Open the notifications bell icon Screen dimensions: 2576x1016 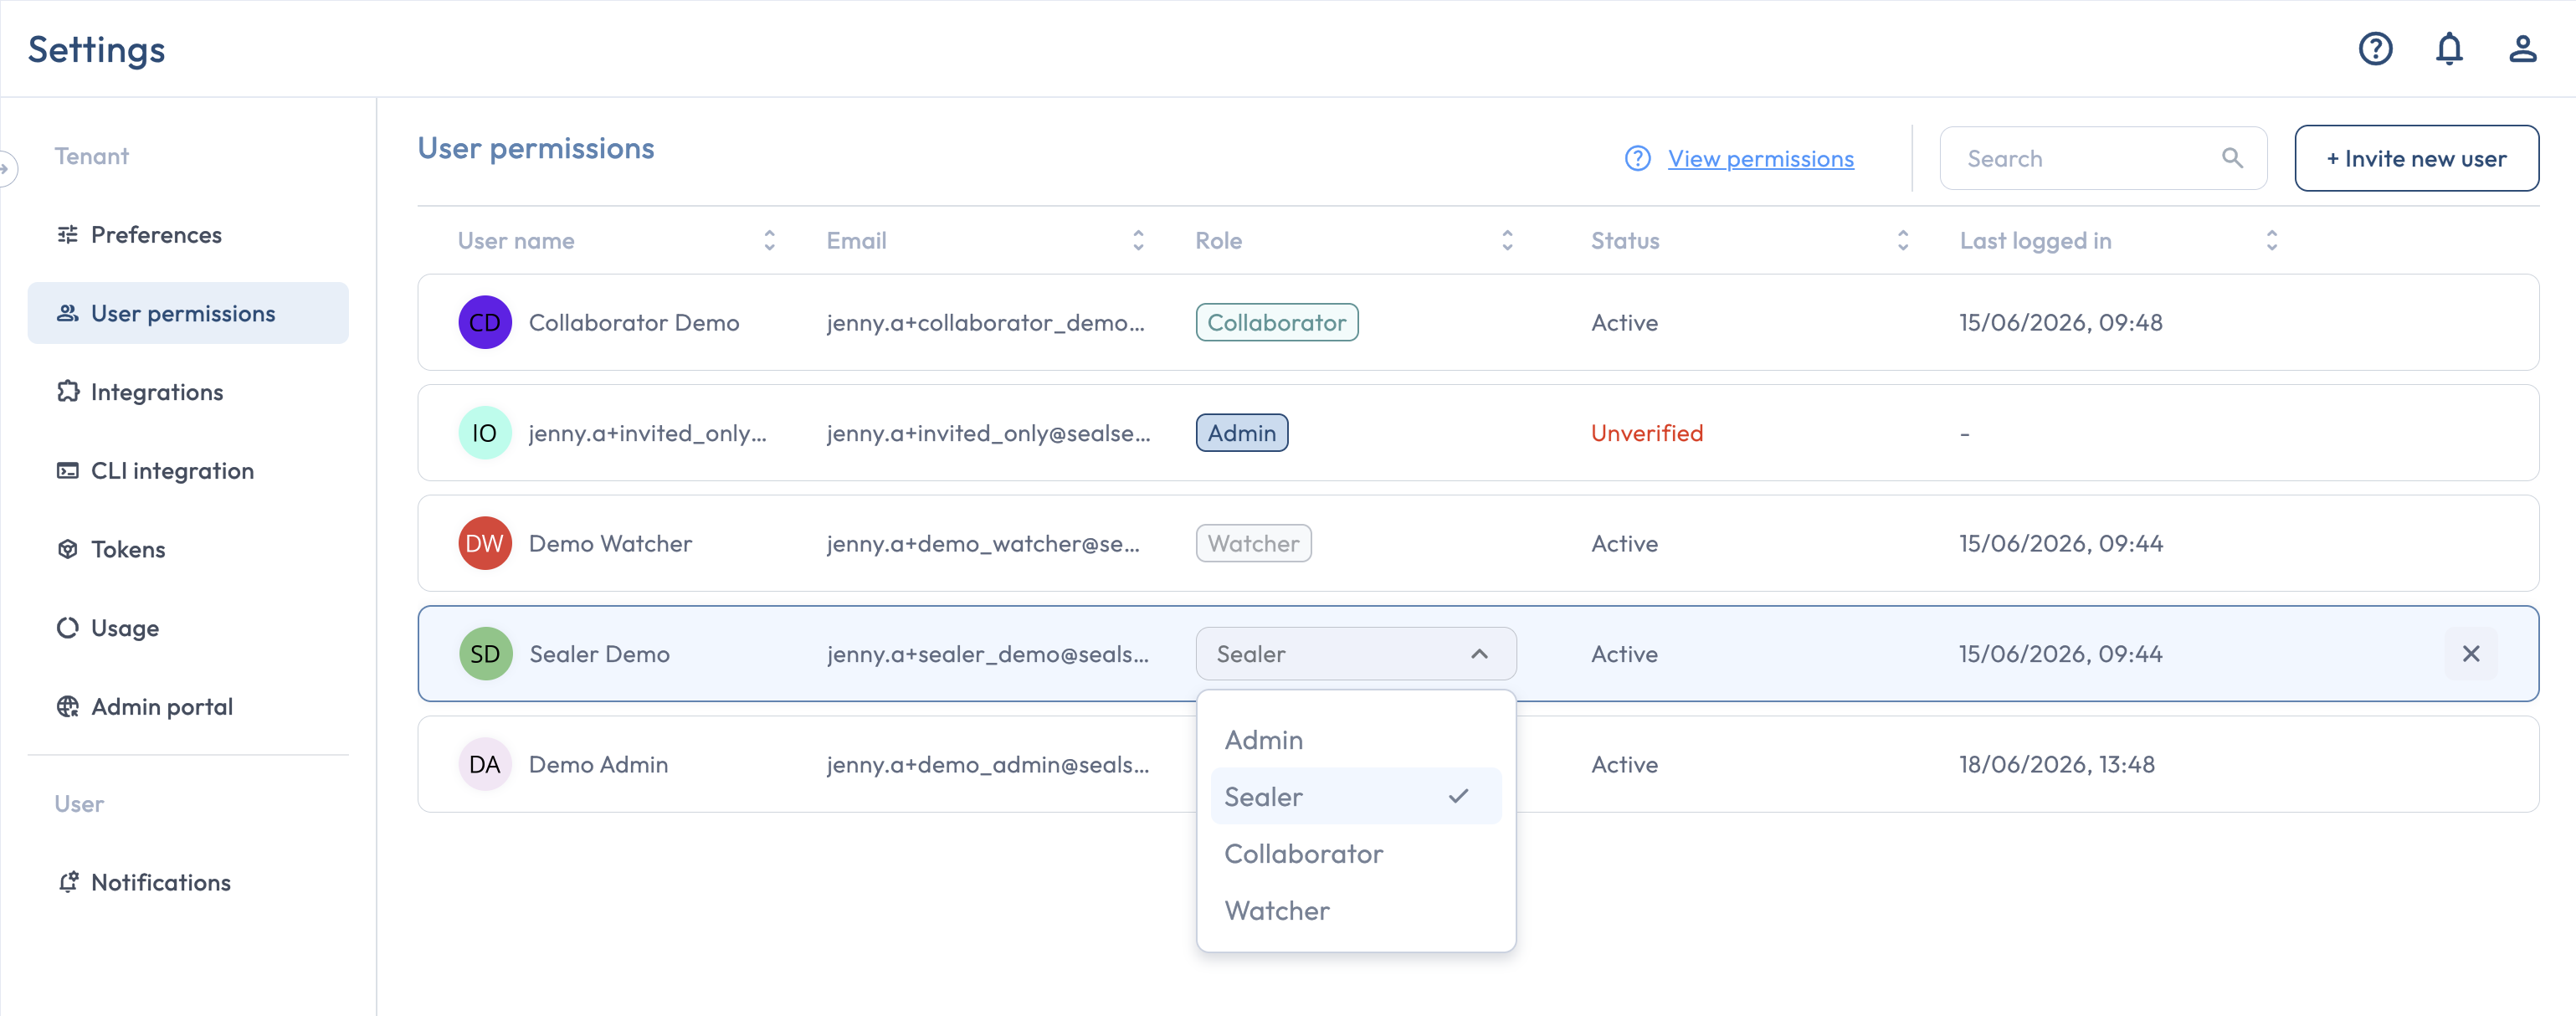pos(2449,48)
